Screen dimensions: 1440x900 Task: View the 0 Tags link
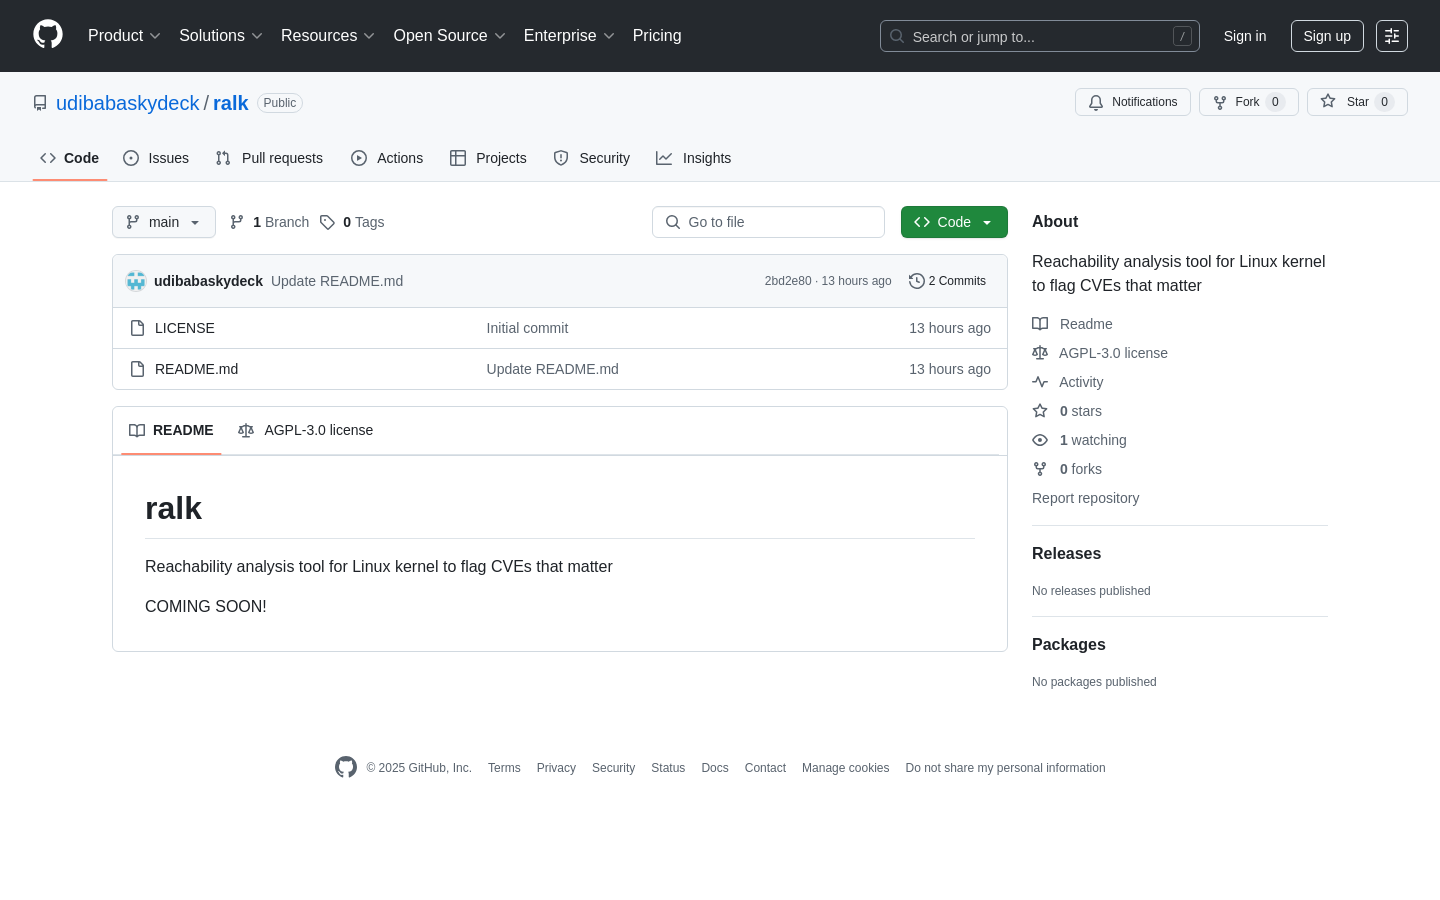352,222
